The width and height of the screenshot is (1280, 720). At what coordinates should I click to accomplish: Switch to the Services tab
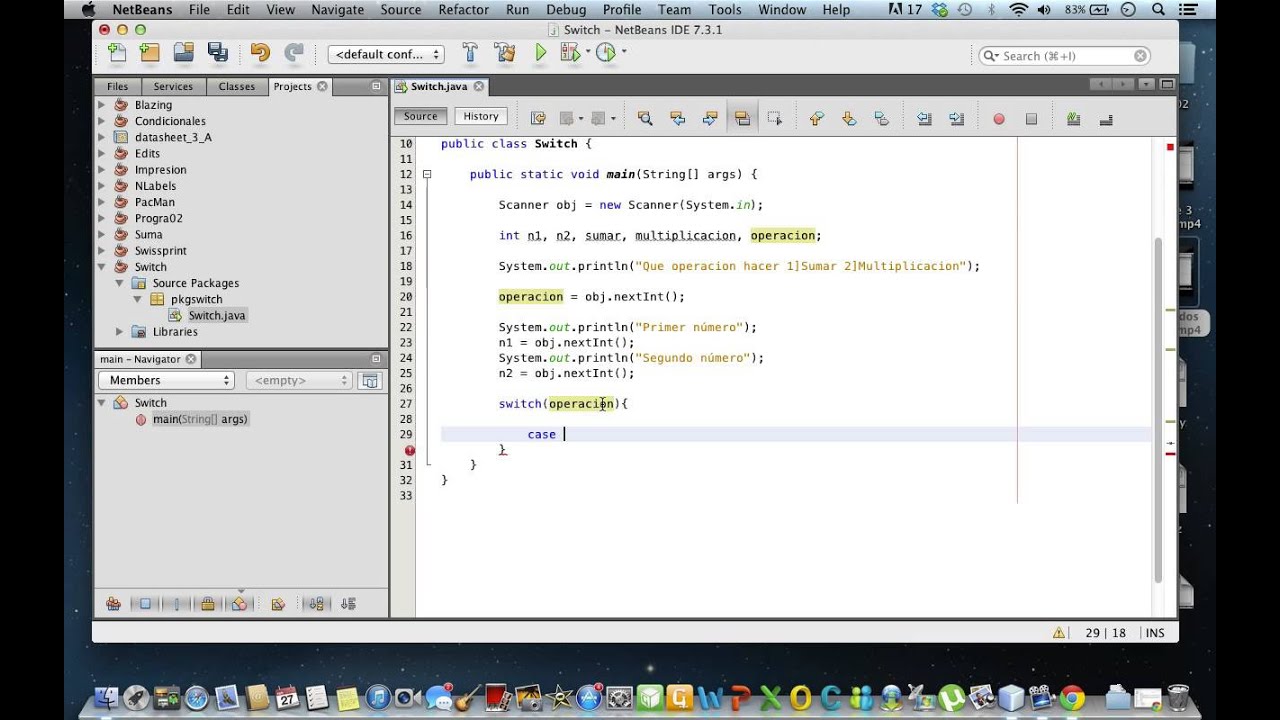point(173,86)
